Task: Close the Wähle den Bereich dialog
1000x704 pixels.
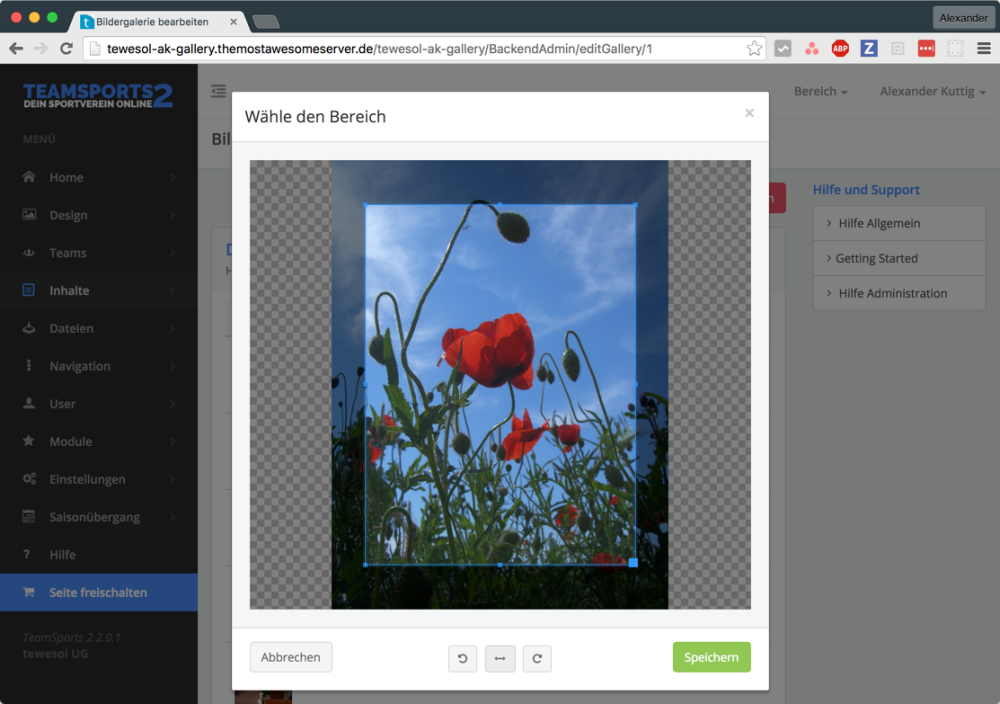Action: pos(749,113)
